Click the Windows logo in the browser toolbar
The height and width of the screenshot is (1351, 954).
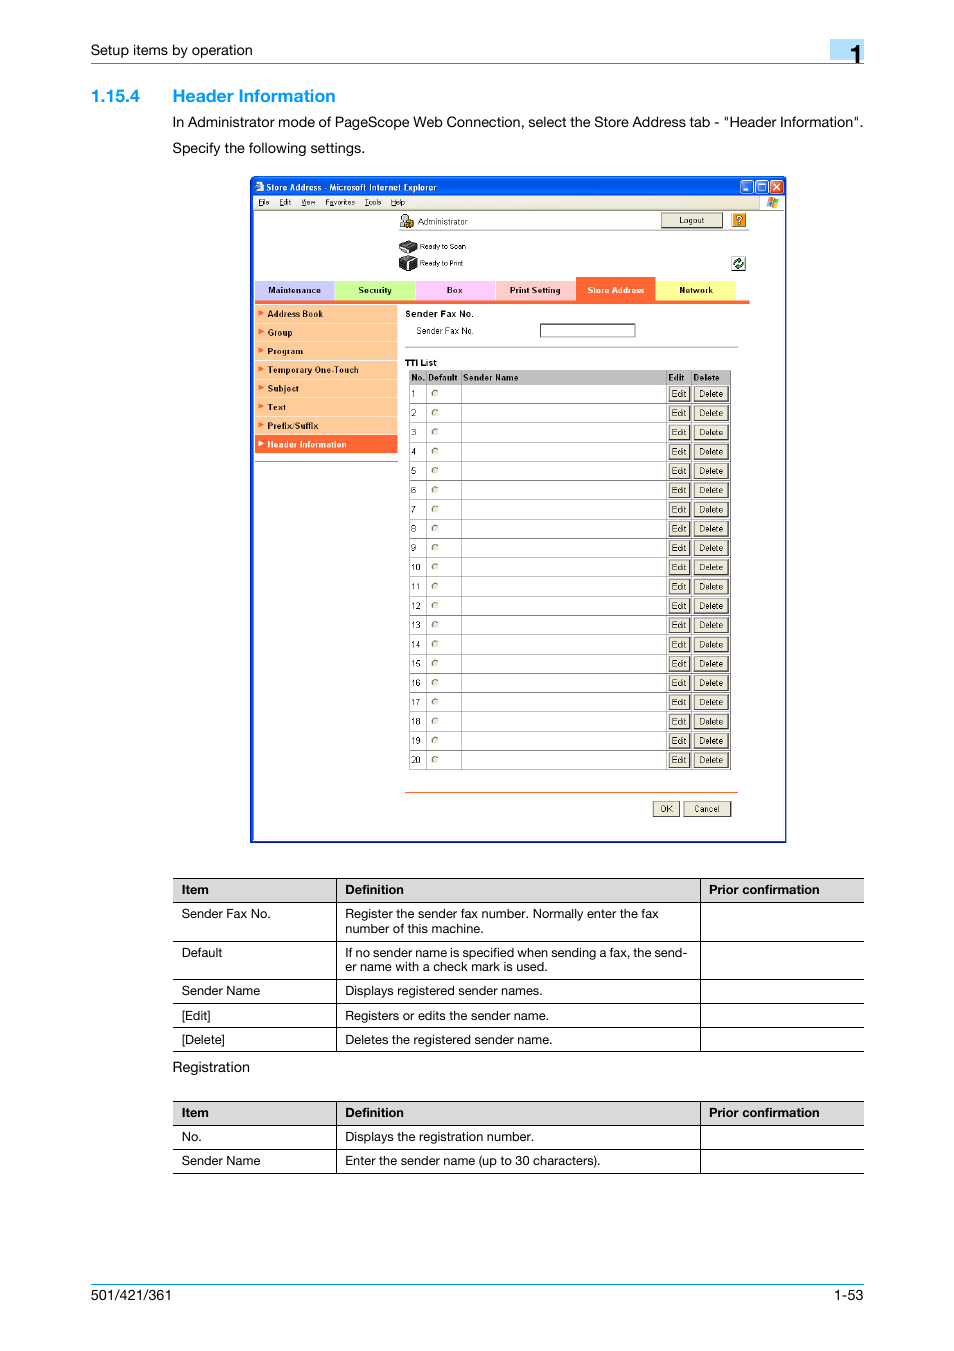(x=772, y=202)
